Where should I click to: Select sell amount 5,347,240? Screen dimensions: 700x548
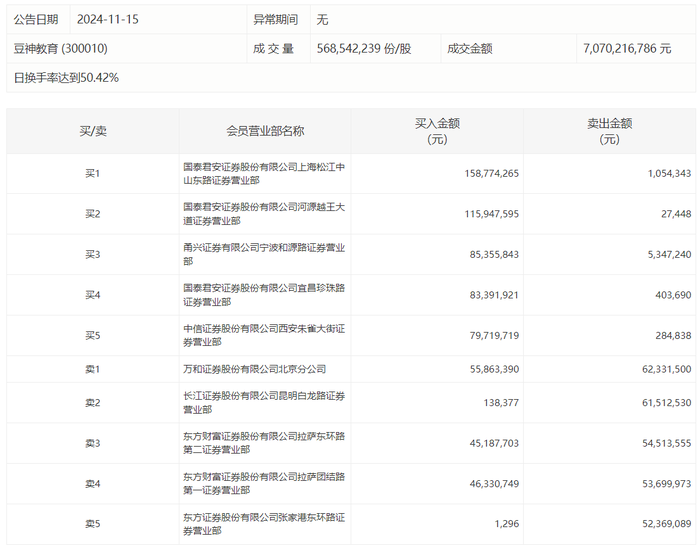point(669,254)
